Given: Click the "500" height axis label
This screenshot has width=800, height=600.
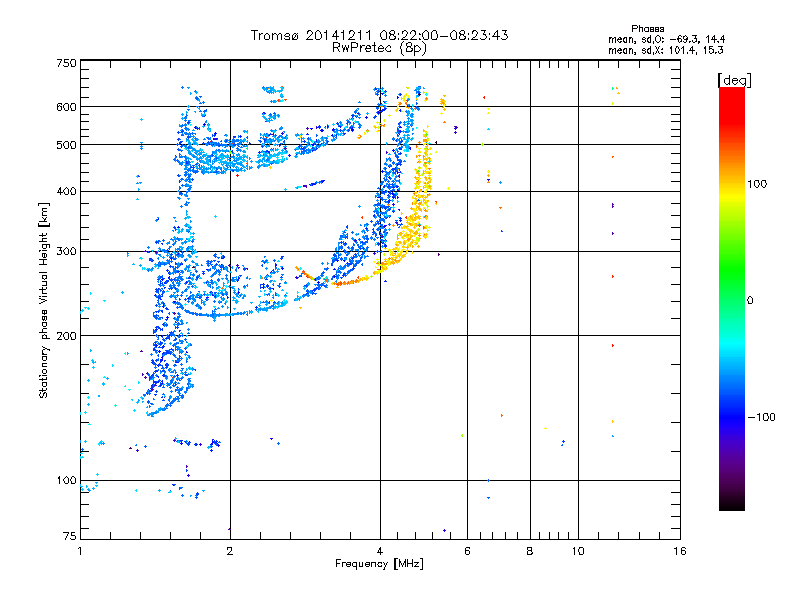Looking at the screenshot, I should click(x=66, y=145).
